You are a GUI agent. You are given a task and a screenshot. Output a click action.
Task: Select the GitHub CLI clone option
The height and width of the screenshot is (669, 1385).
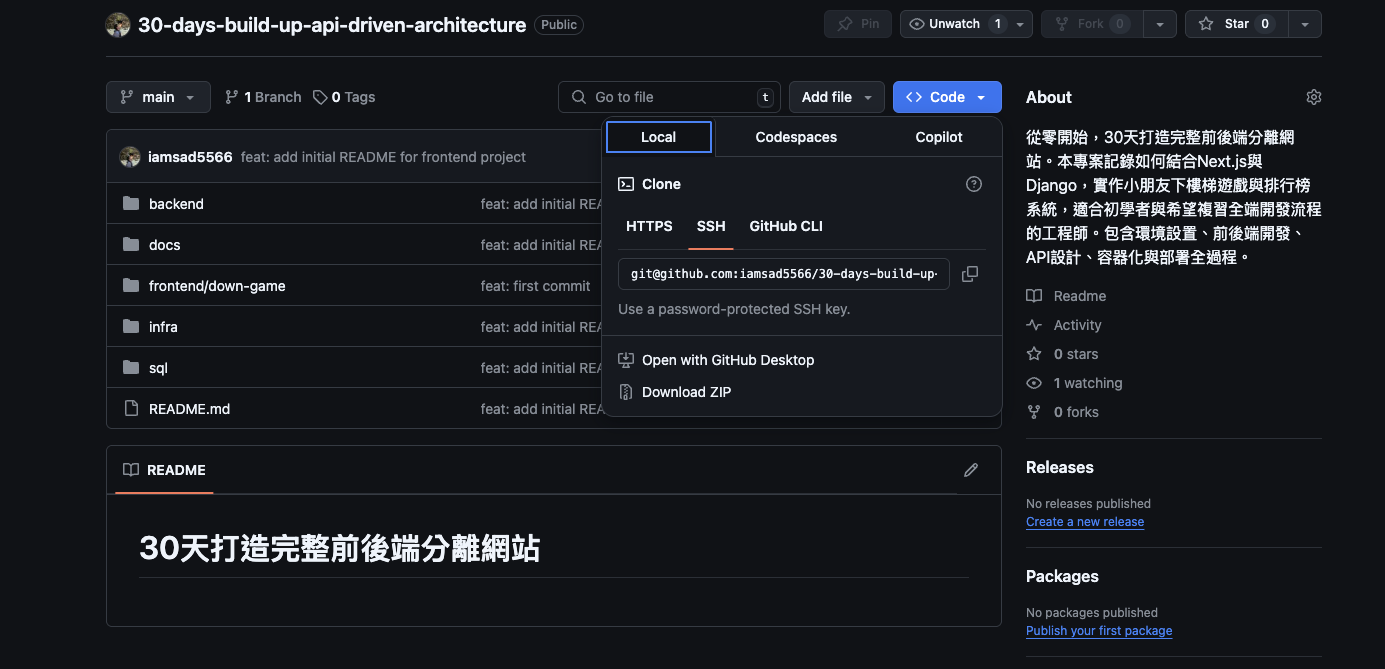coord(786,226)
